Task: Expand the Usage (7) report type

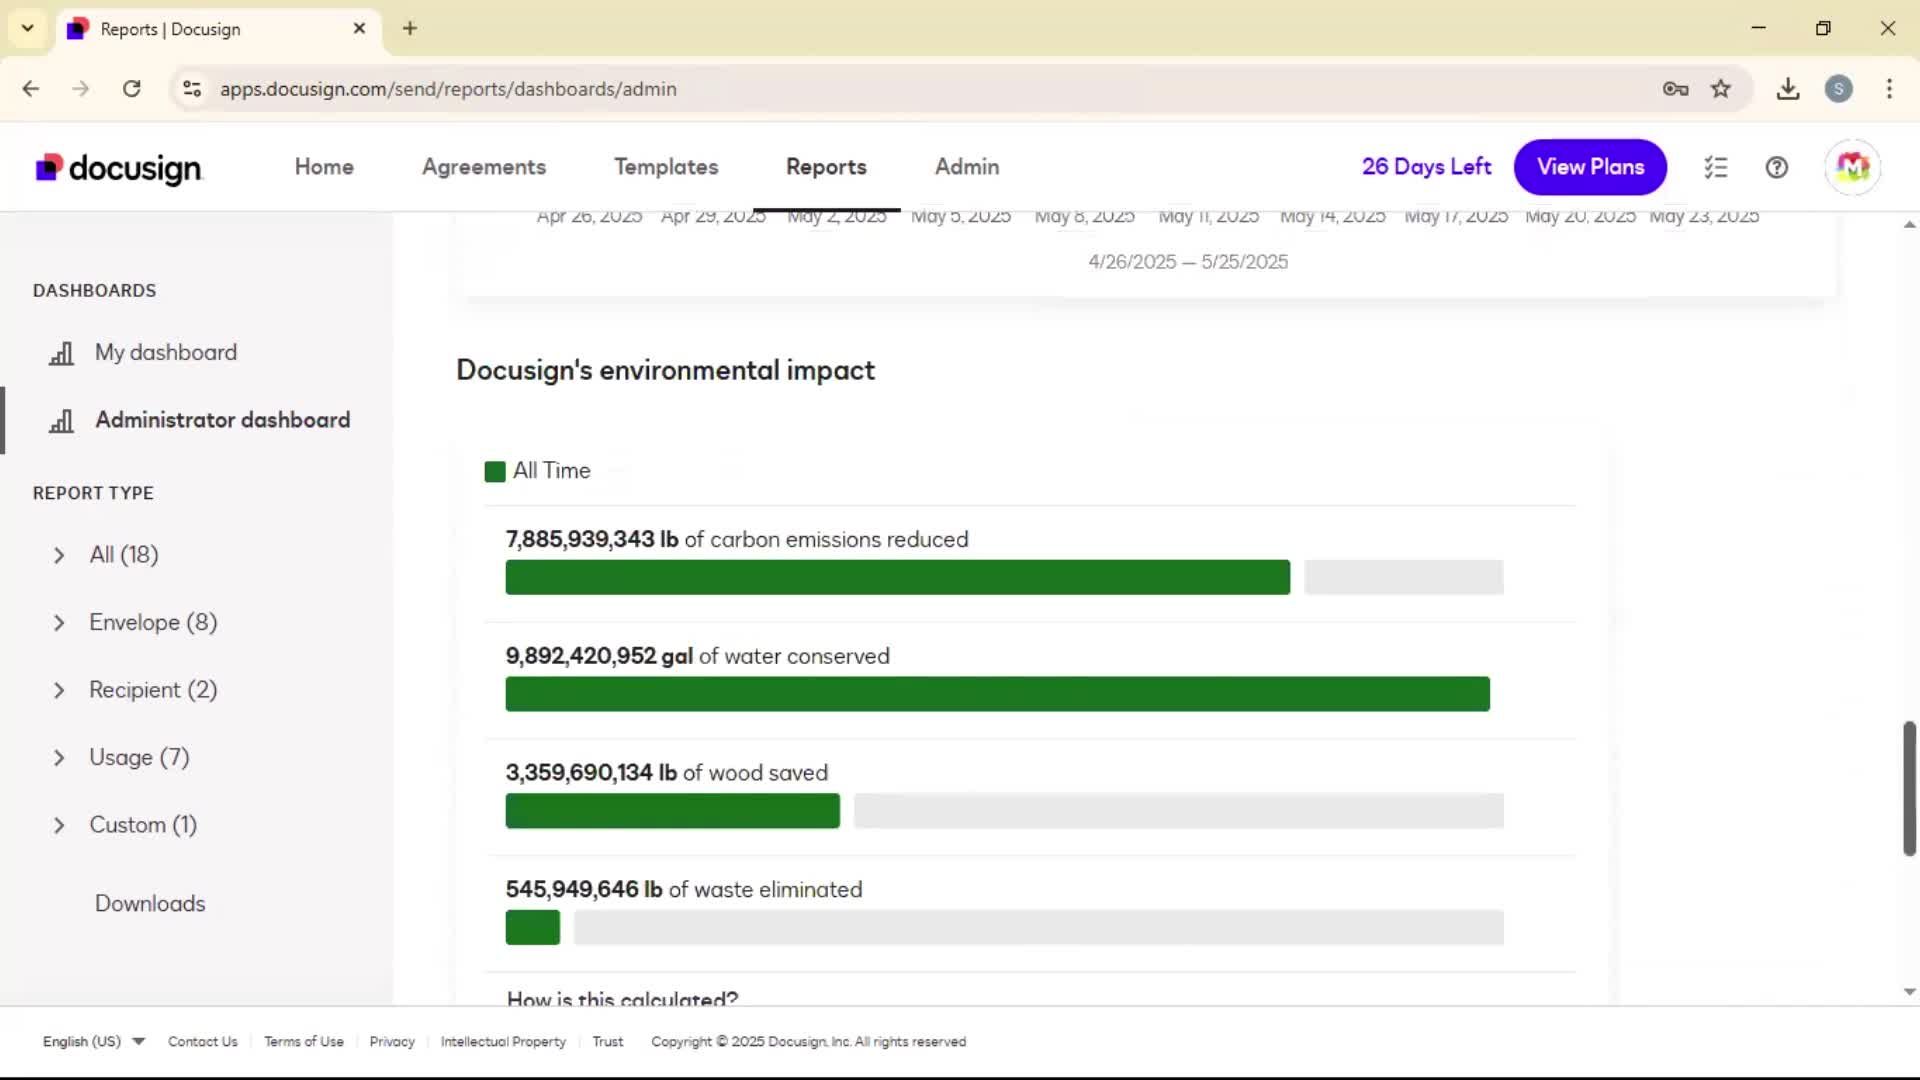Action: (59, 758)
